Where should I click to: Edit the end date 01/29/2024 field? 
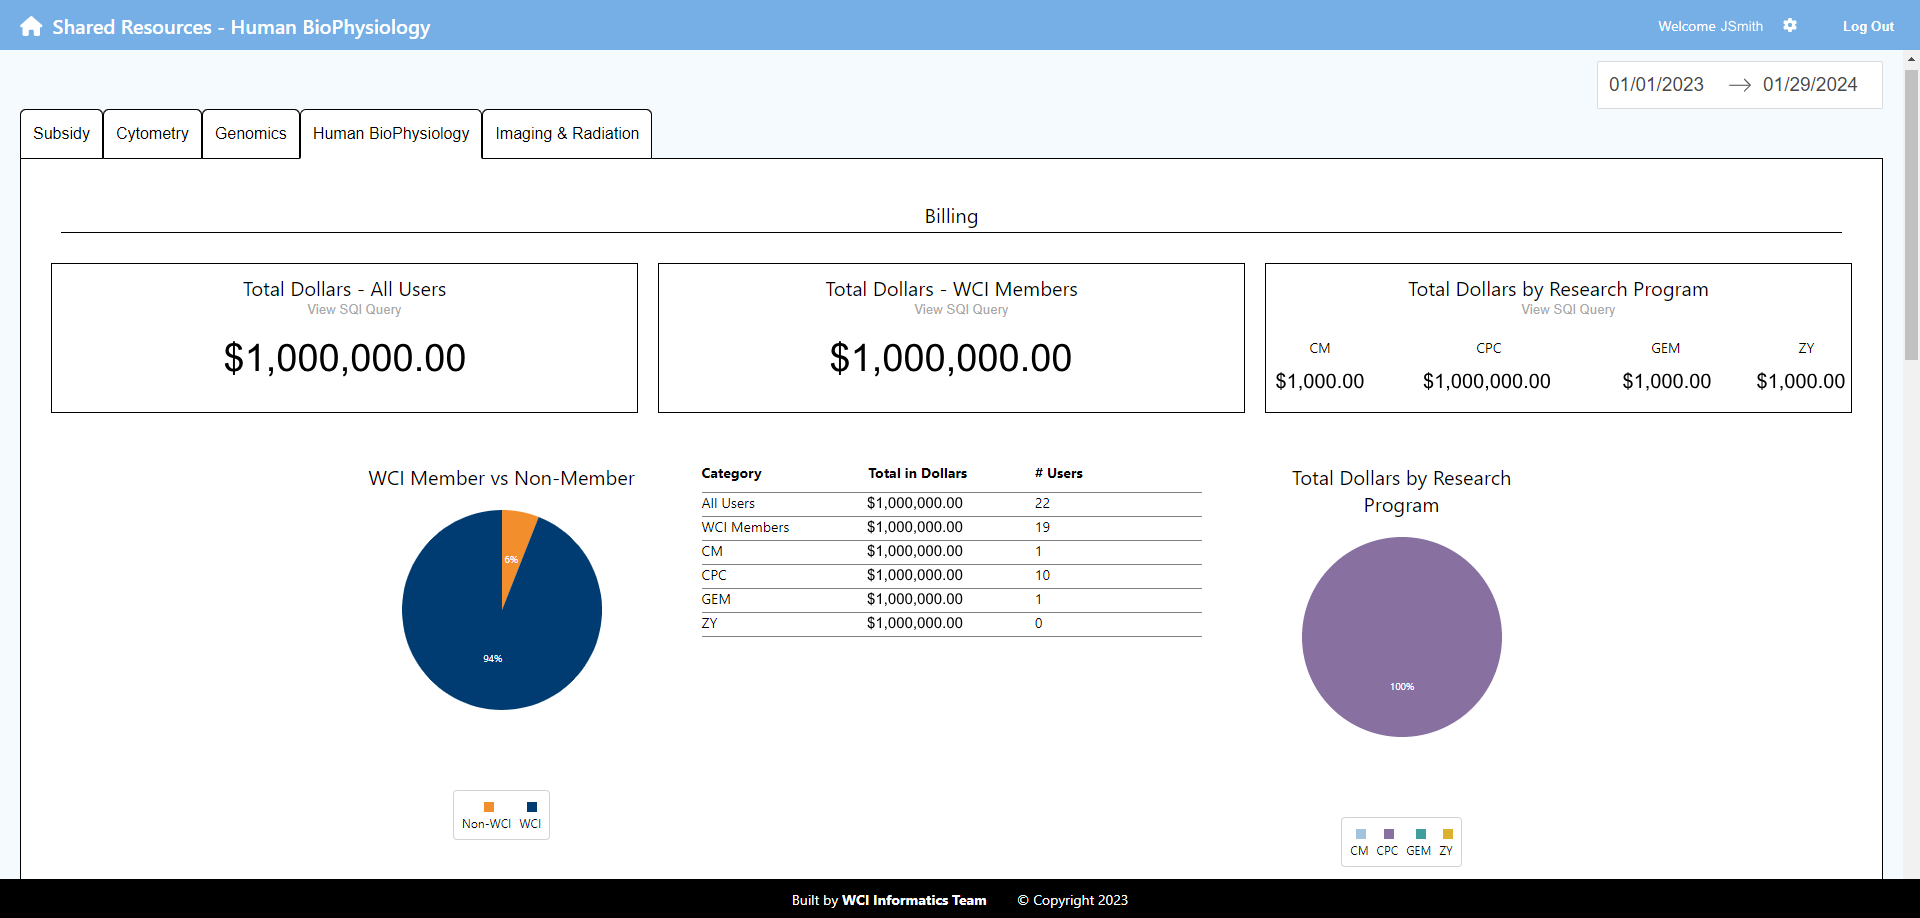[x=1810, y=85]
